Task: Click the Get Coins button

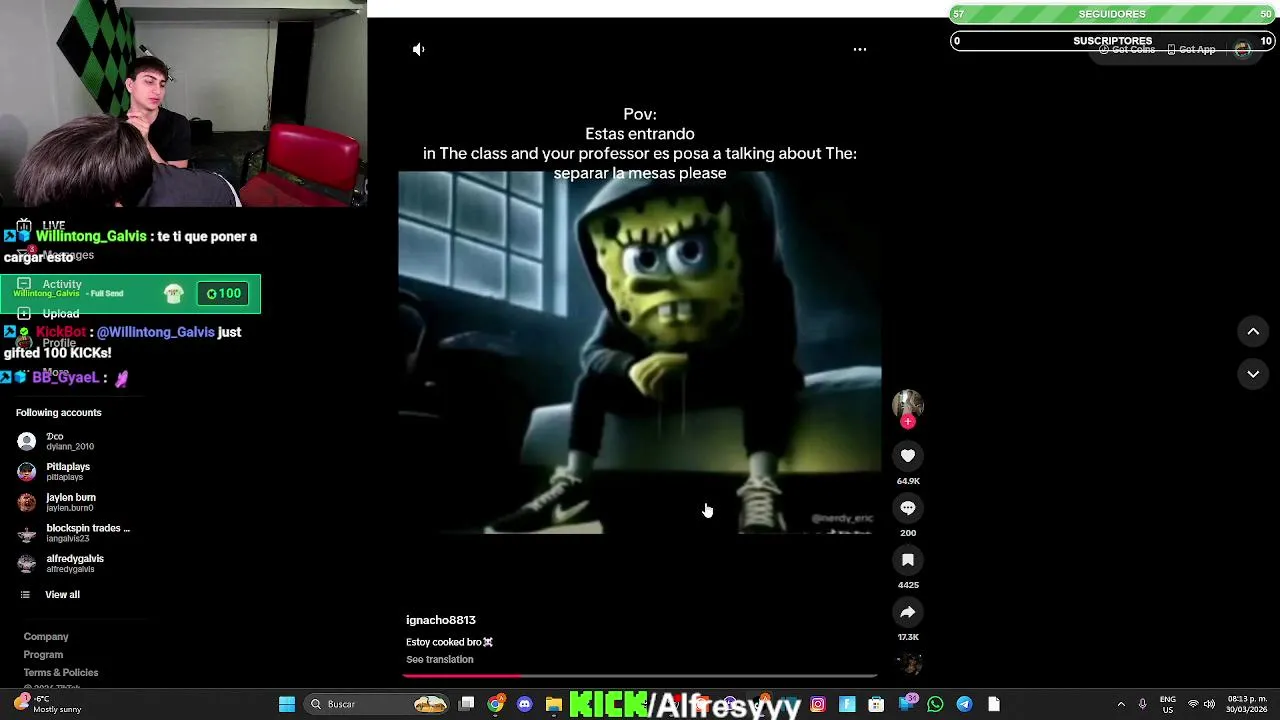Action: pos(1127,50)
